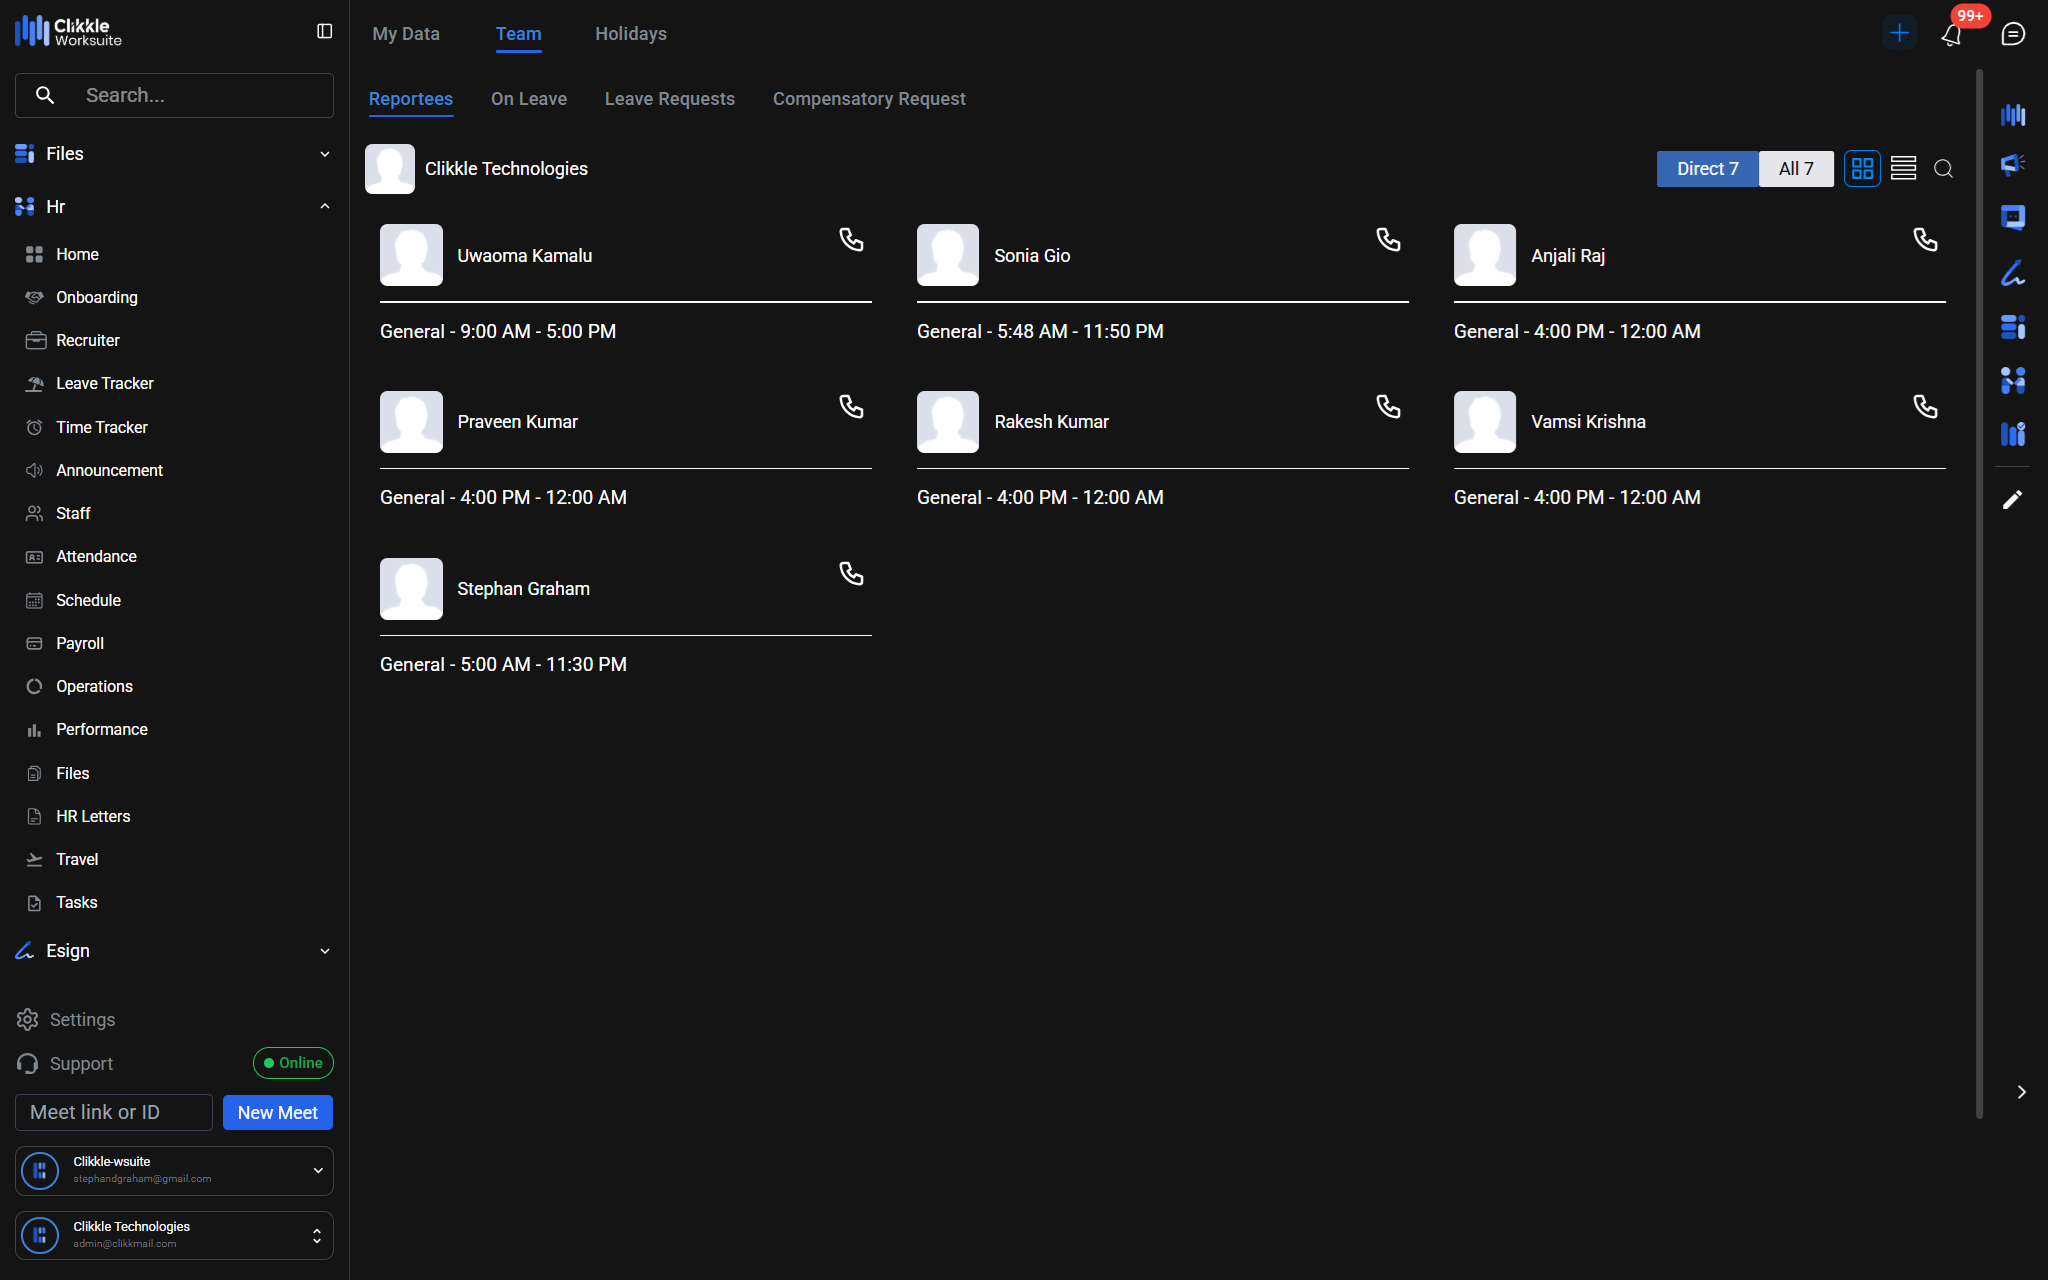Click the plus icon in top bar
The height and width of the screenshot is (1280, 2048).
[x=1899, y=33]
